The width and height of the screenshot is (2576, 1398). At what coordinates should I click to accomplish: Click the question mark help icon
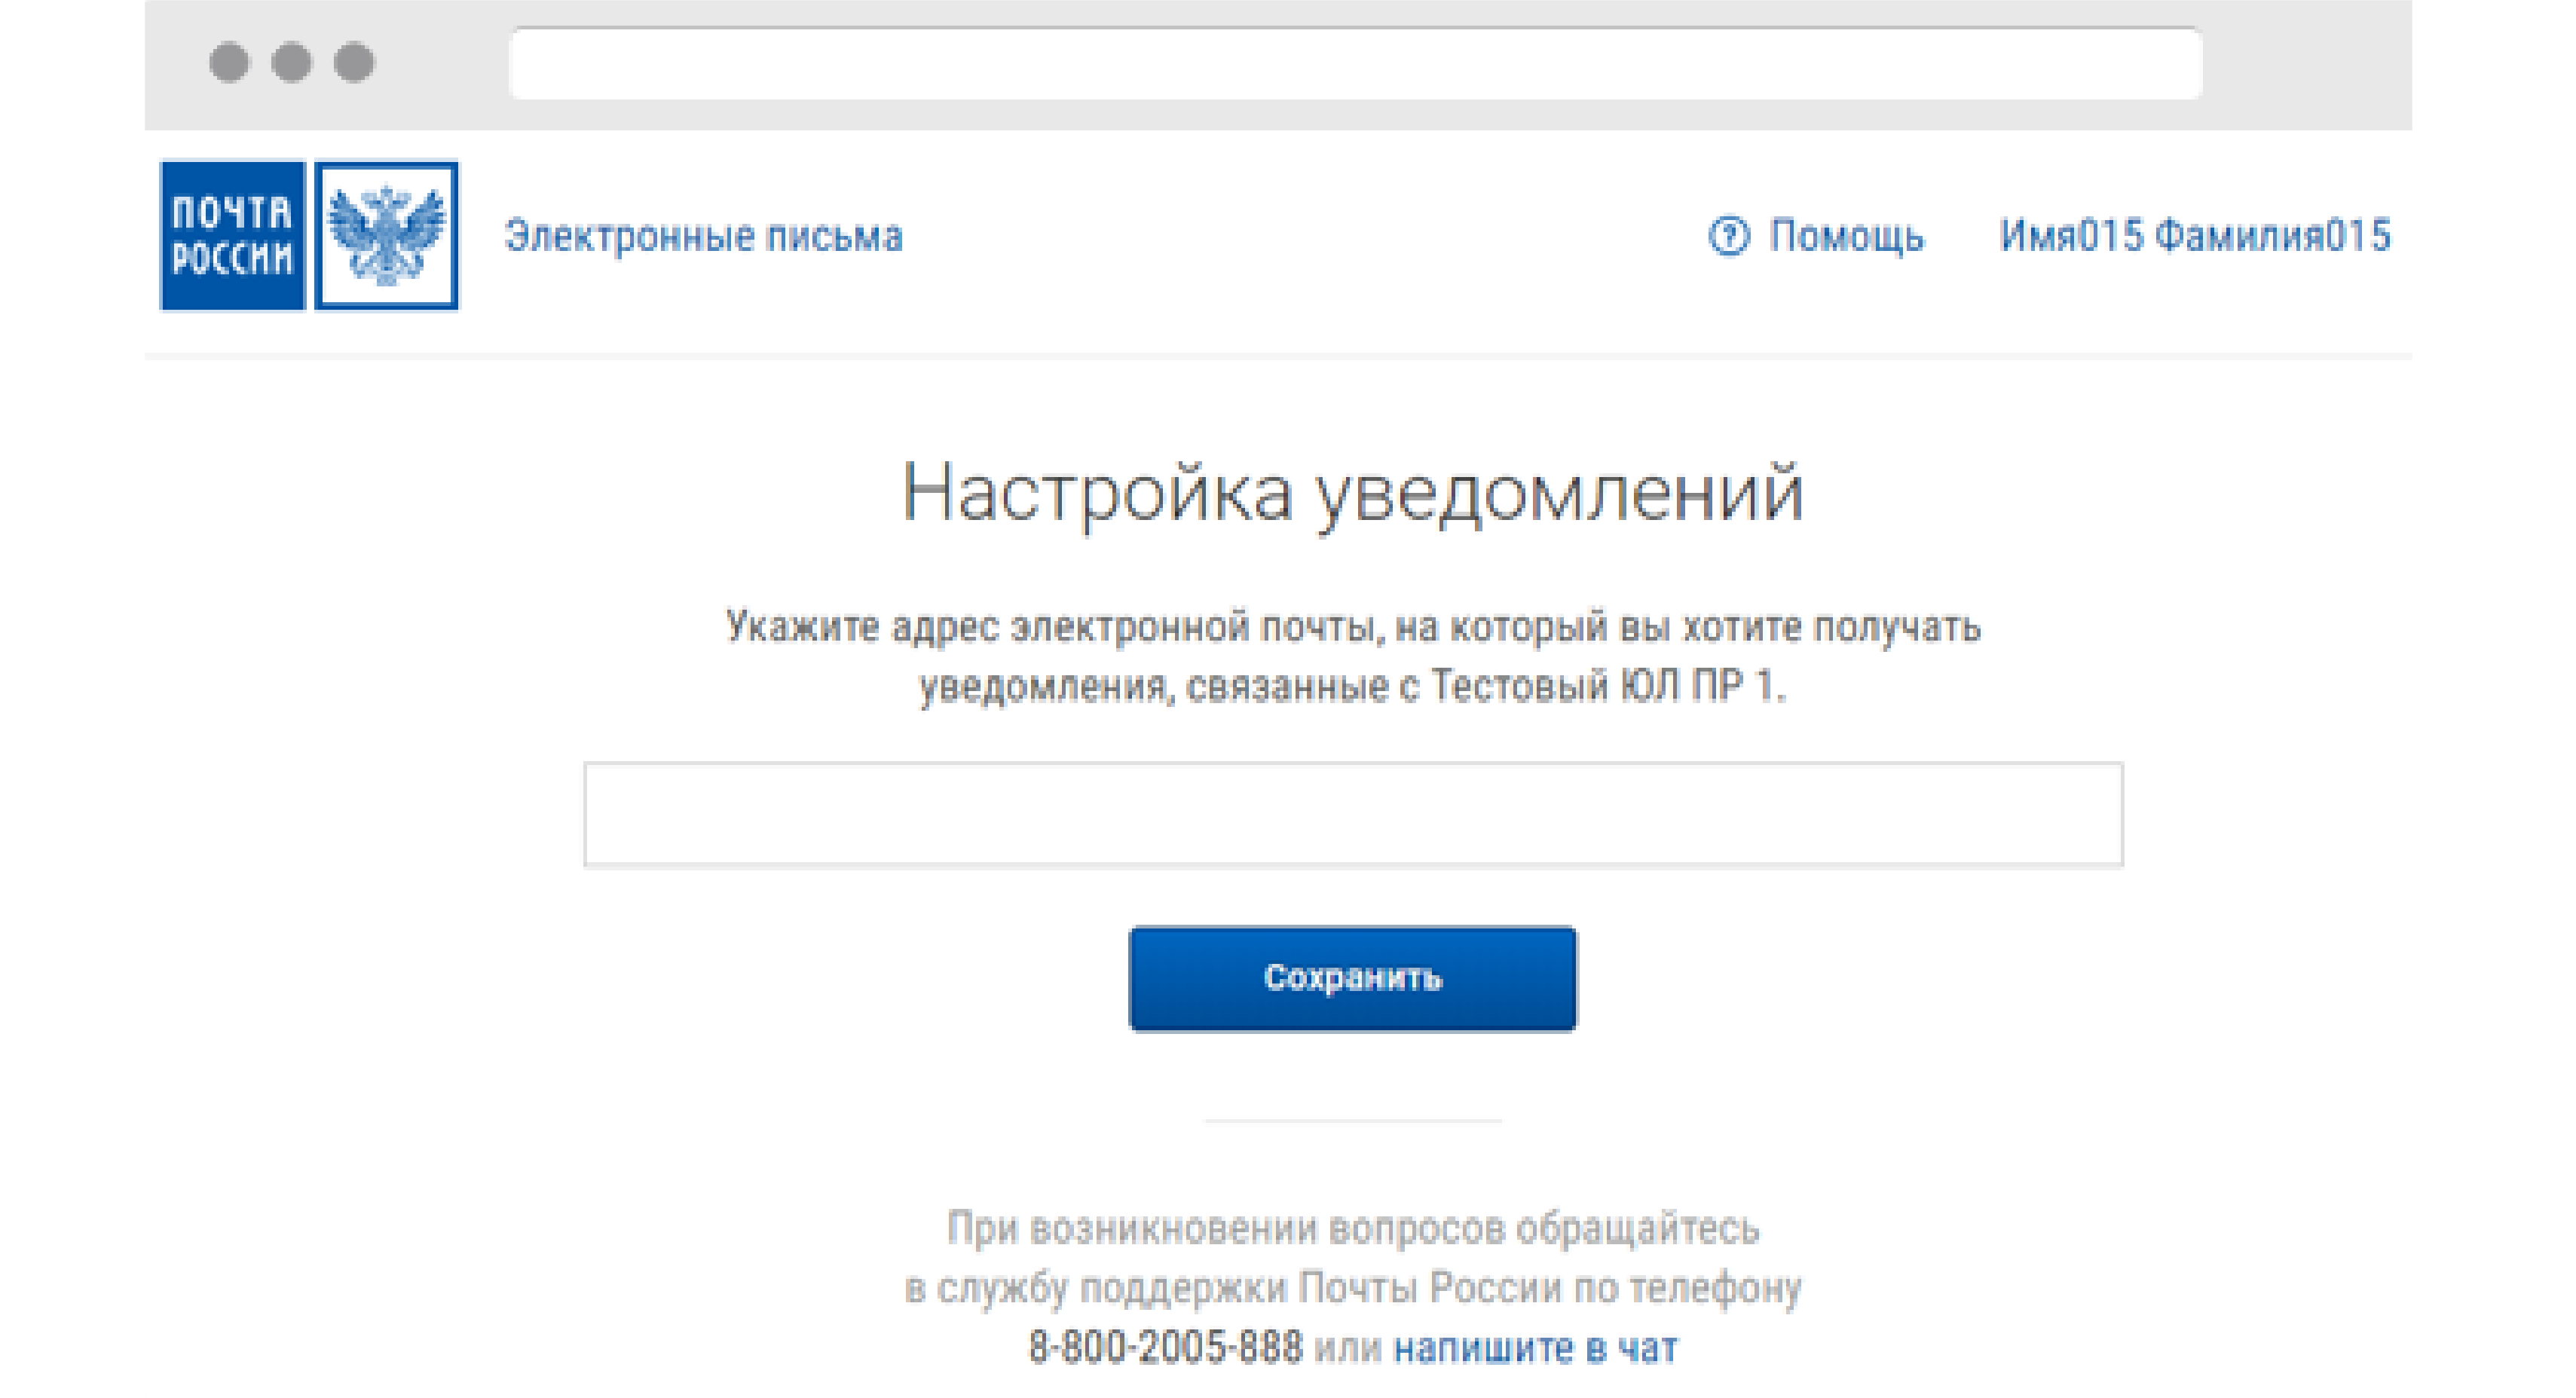(1728, 236)
